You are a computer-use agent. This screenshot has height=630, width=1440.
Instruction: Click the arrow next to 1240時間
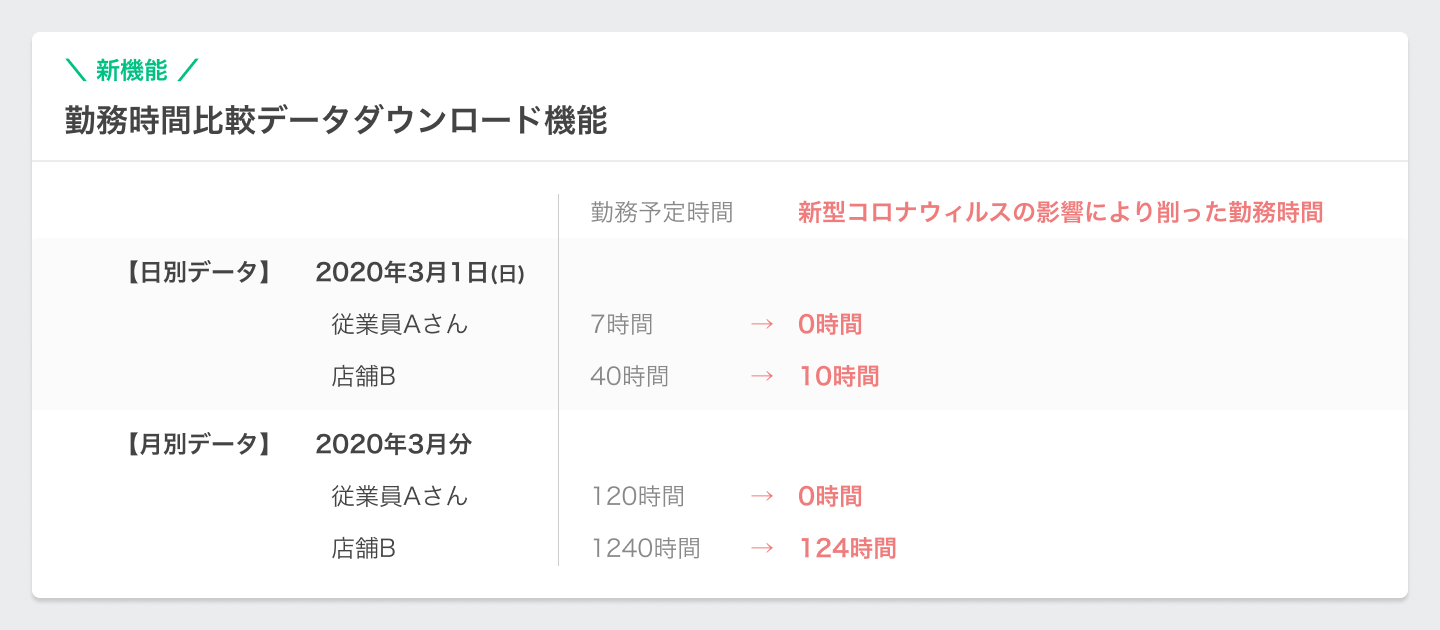[762, 548]
